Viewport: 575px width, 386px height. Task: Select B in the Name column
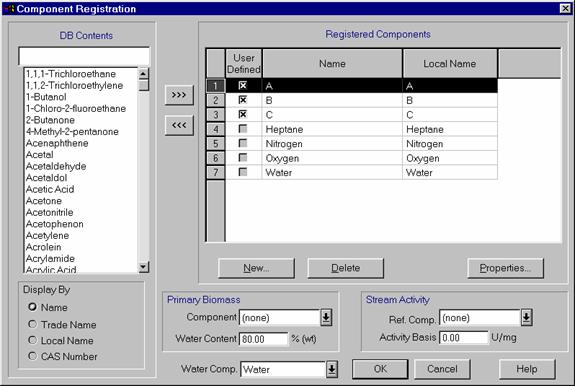(x=332, y=100)
